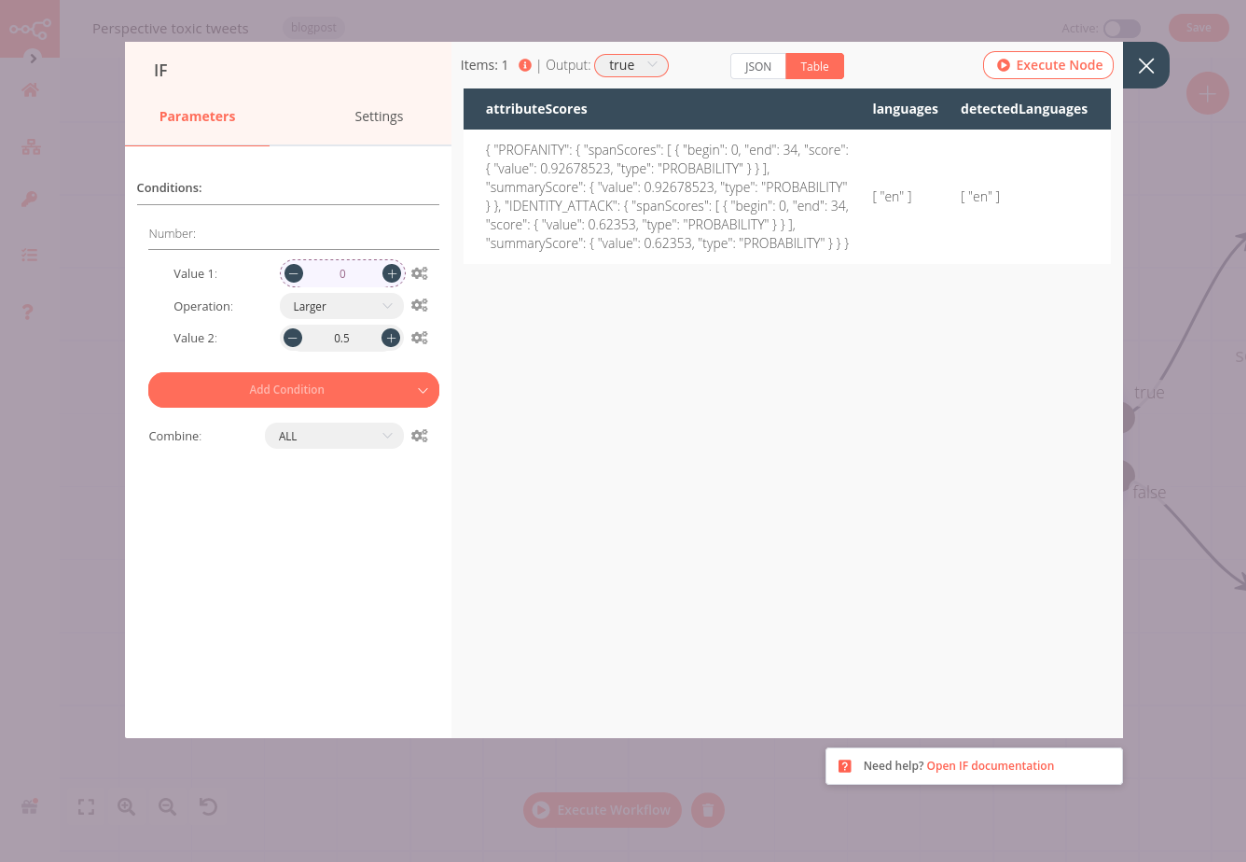
Task: Open IF documentation link
Action: pyautogui.click(x=990, y=766)
